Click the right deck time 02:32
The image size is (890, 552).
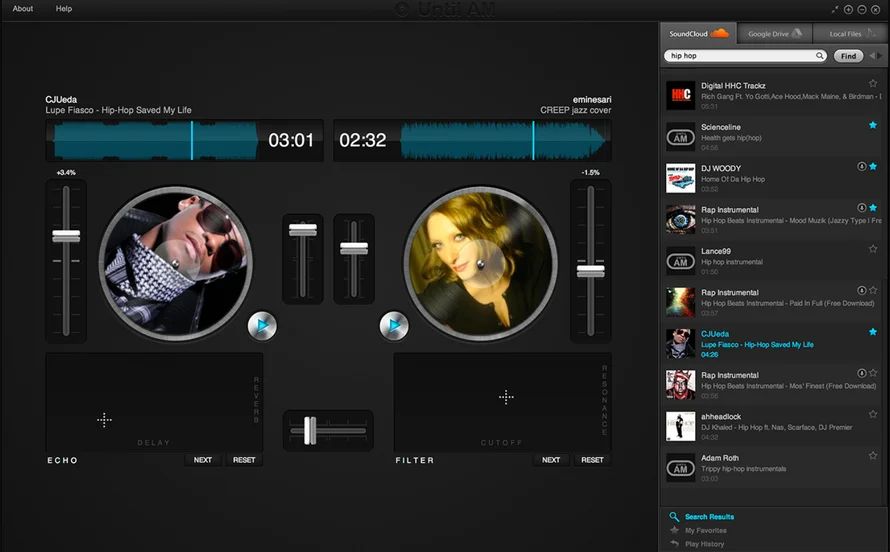[363, 140]
